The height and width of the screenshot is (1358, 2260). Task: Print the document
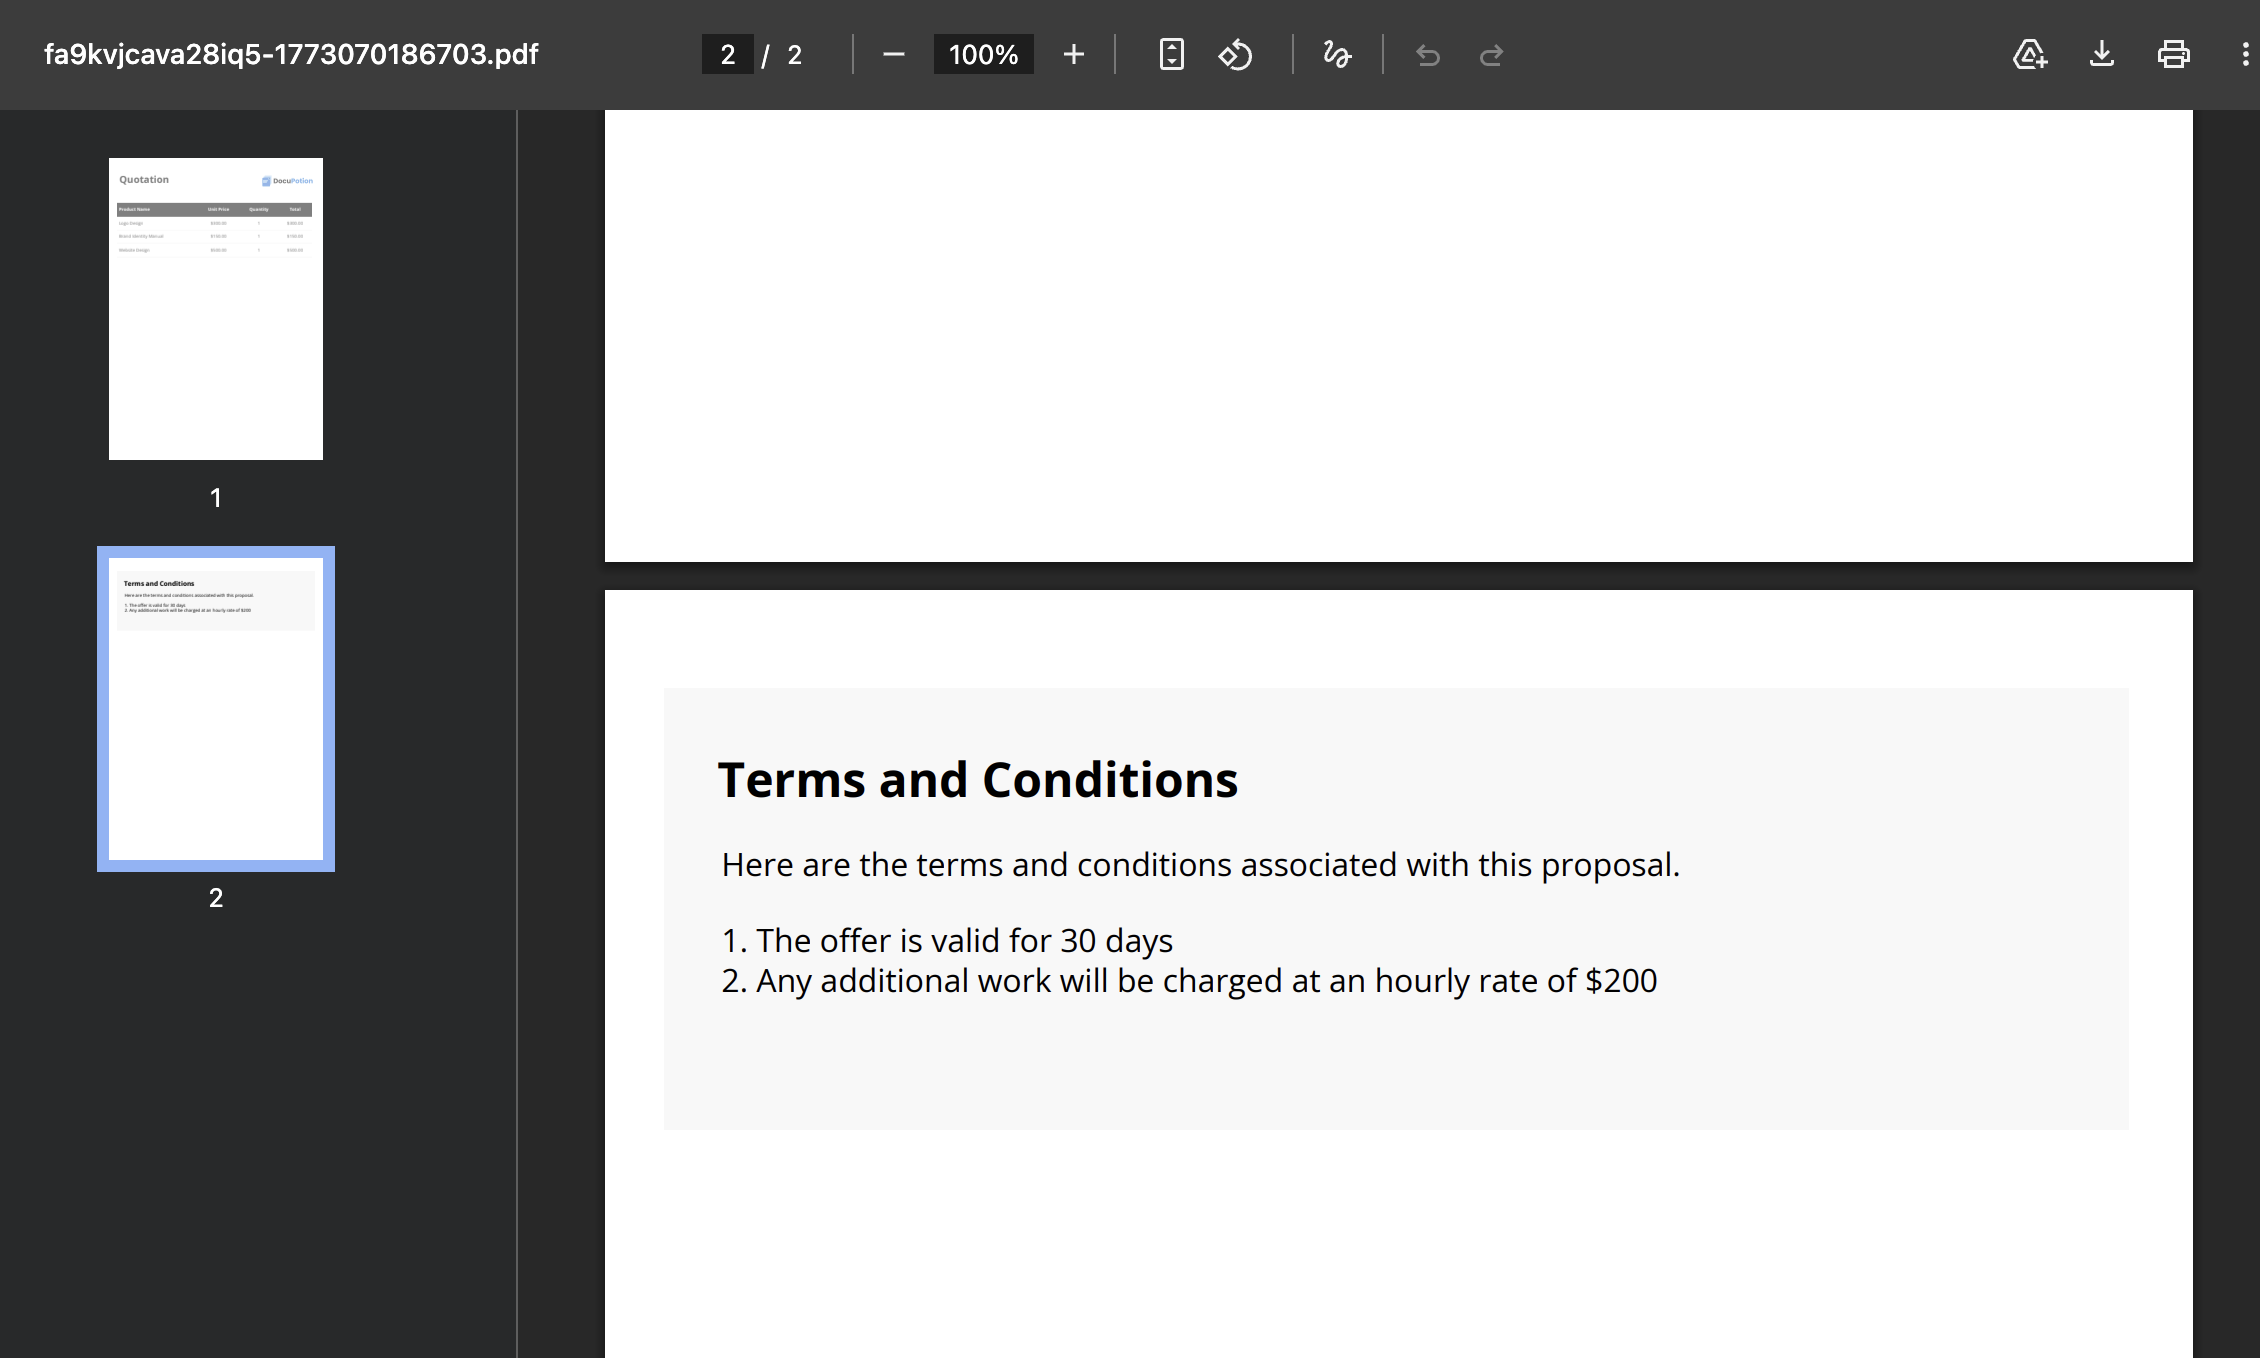(2173, 55)
